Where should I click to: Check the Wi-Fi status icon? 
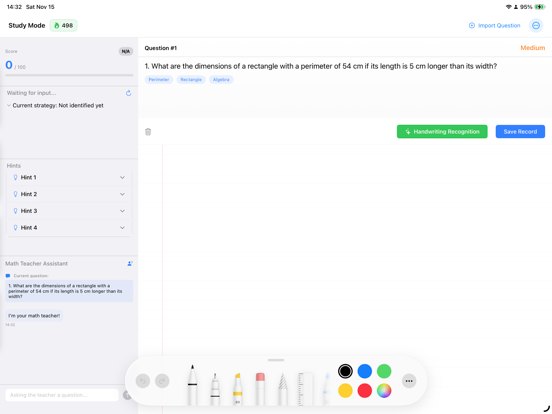coord(508,7)
